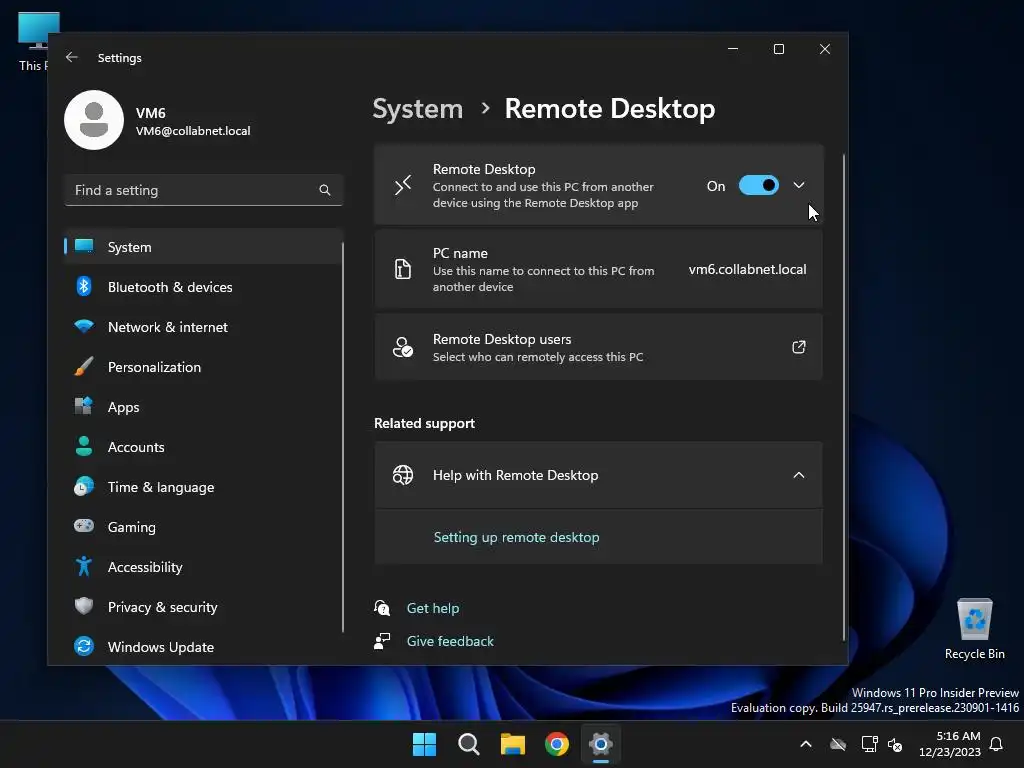Select the Recycle Bin desktop icon
The image size is (1024, 768).
pyautogui.click(x=974, y=630)
